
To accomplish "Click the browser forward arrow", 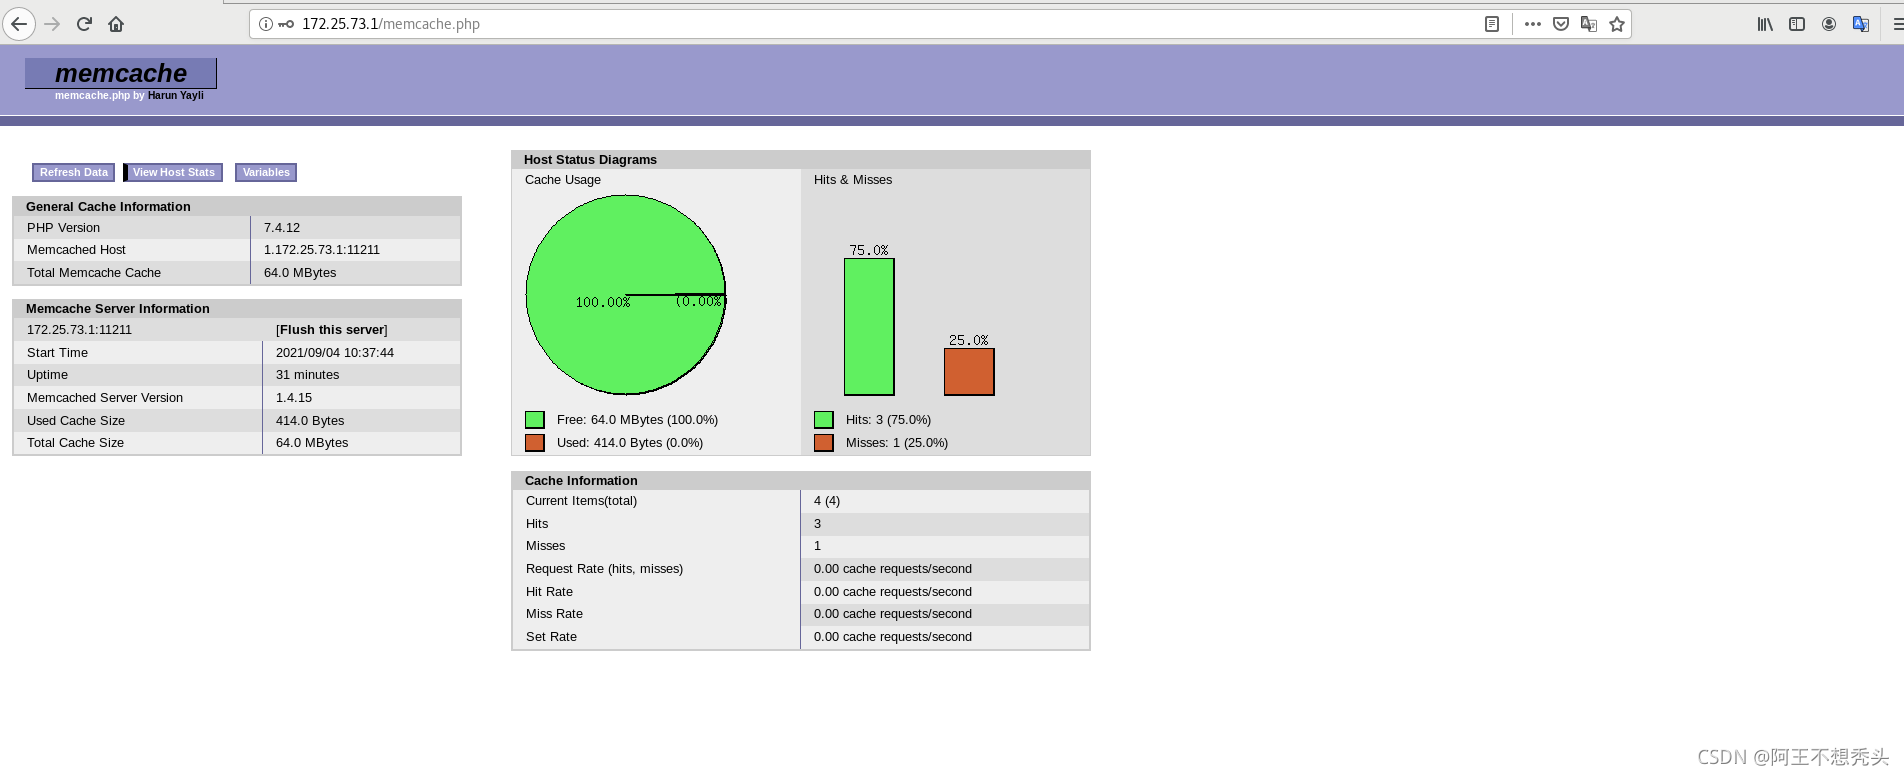I will [x=53, y=24].
